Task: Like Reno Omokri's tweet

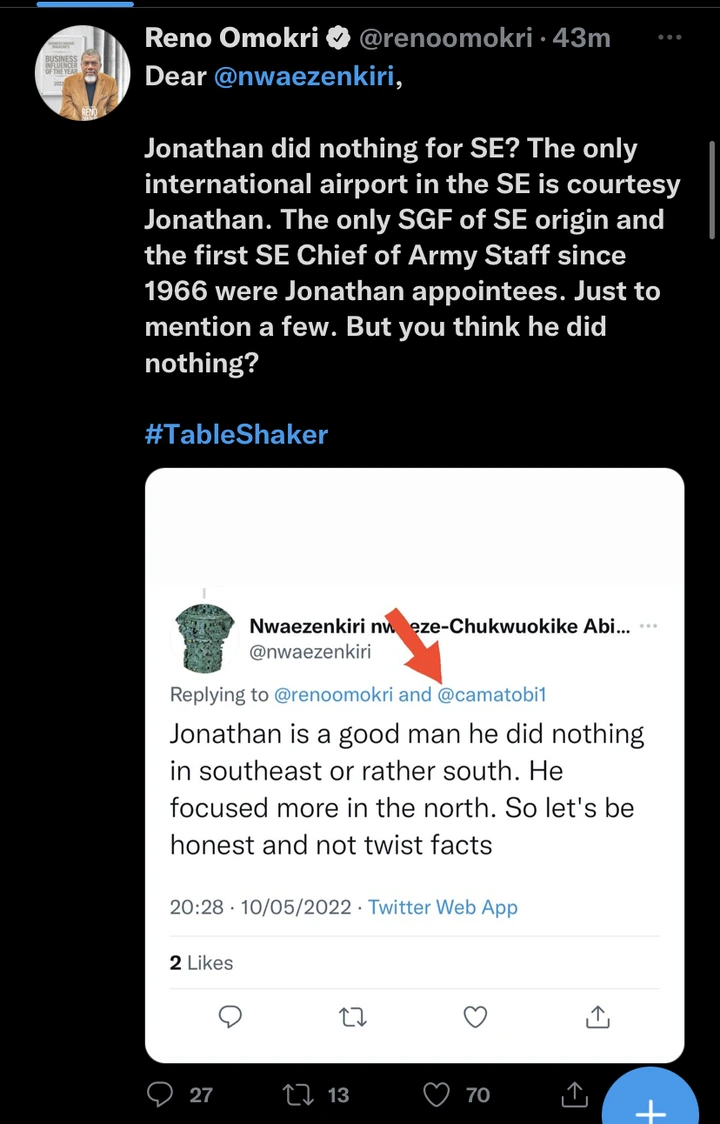Action: point(437,1094)
